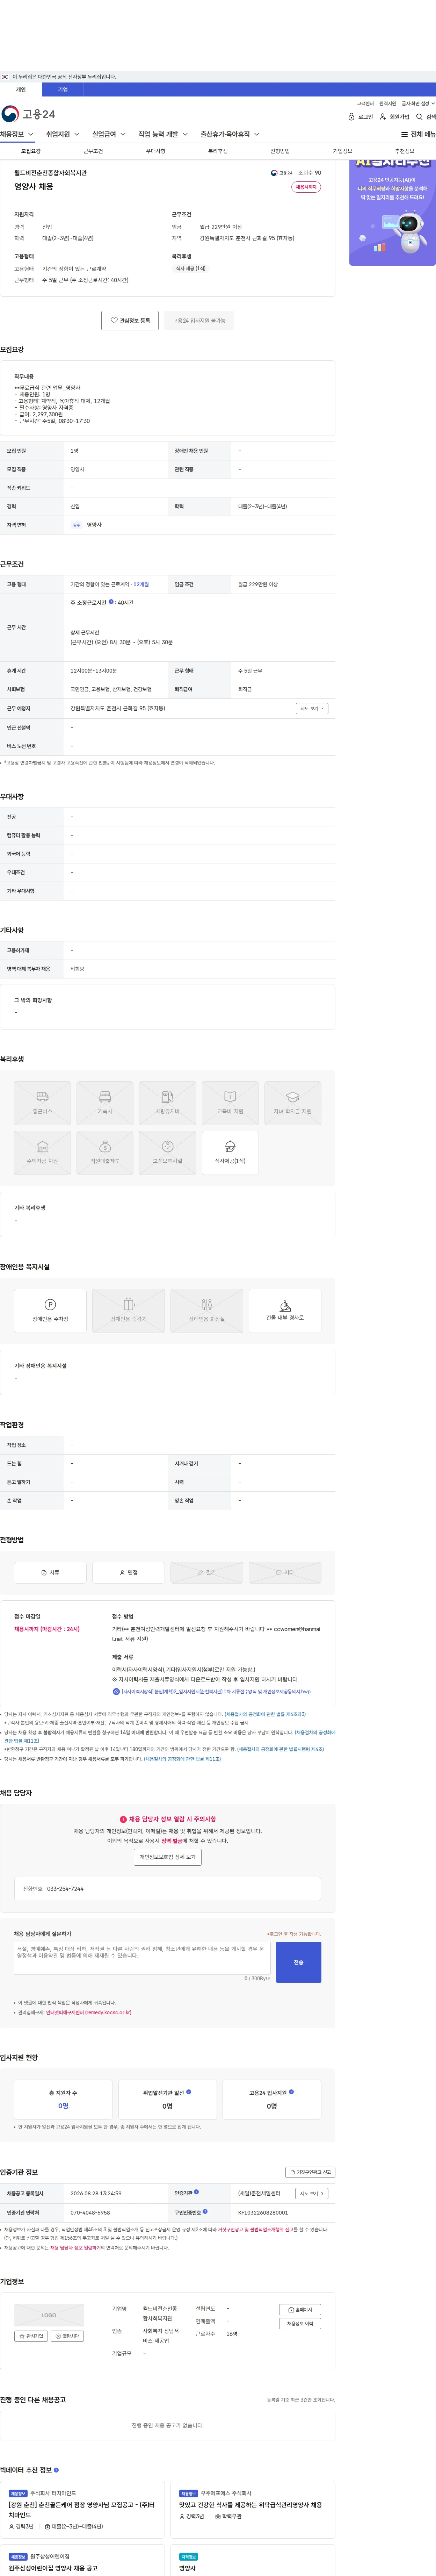This screenshot has height=2576, width=436.
Task: Switch to the 개인 tab
Action: coord(21,90)
